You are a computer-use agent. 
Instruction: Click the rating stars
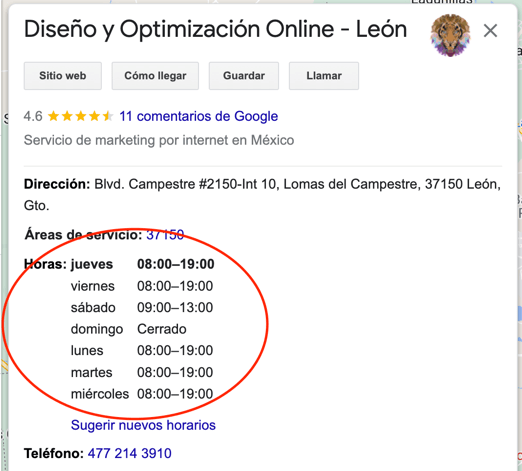pos(80,116)
